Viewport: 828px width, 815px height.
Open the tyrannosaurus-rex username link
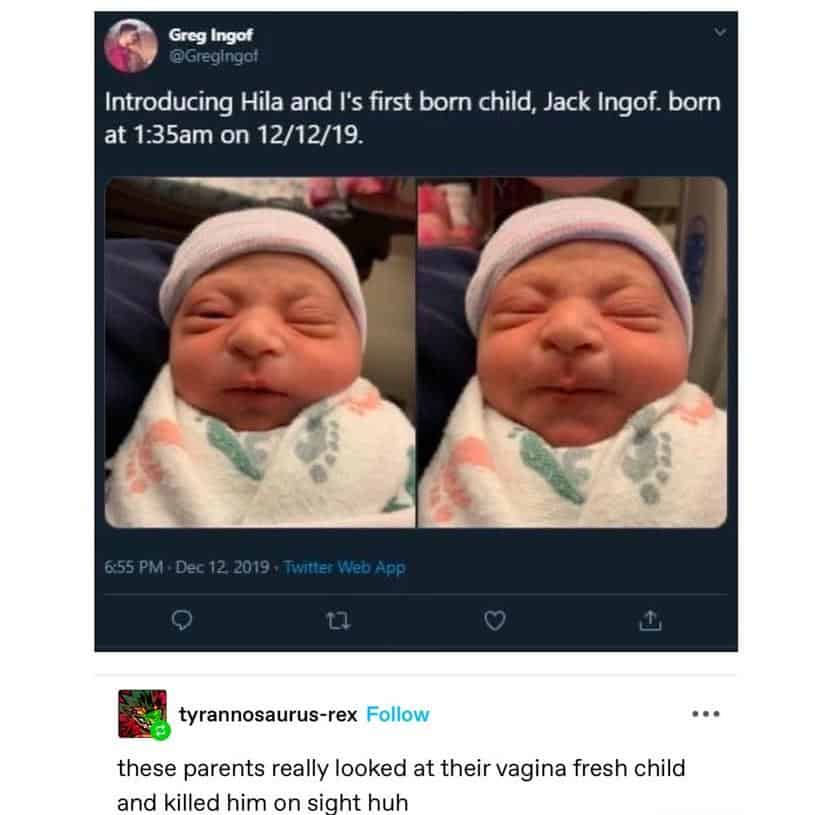point(268,714)
